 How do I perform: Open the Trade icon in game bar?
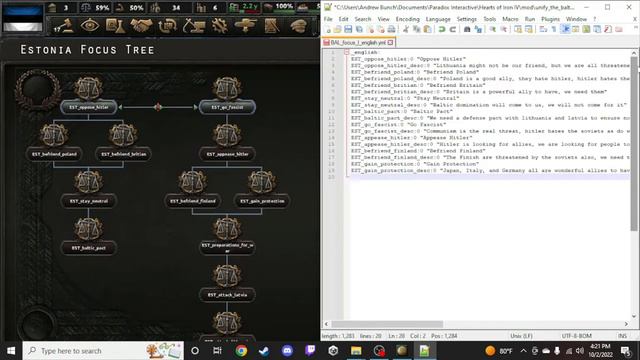pyautogui.click(x=167, y=26)
